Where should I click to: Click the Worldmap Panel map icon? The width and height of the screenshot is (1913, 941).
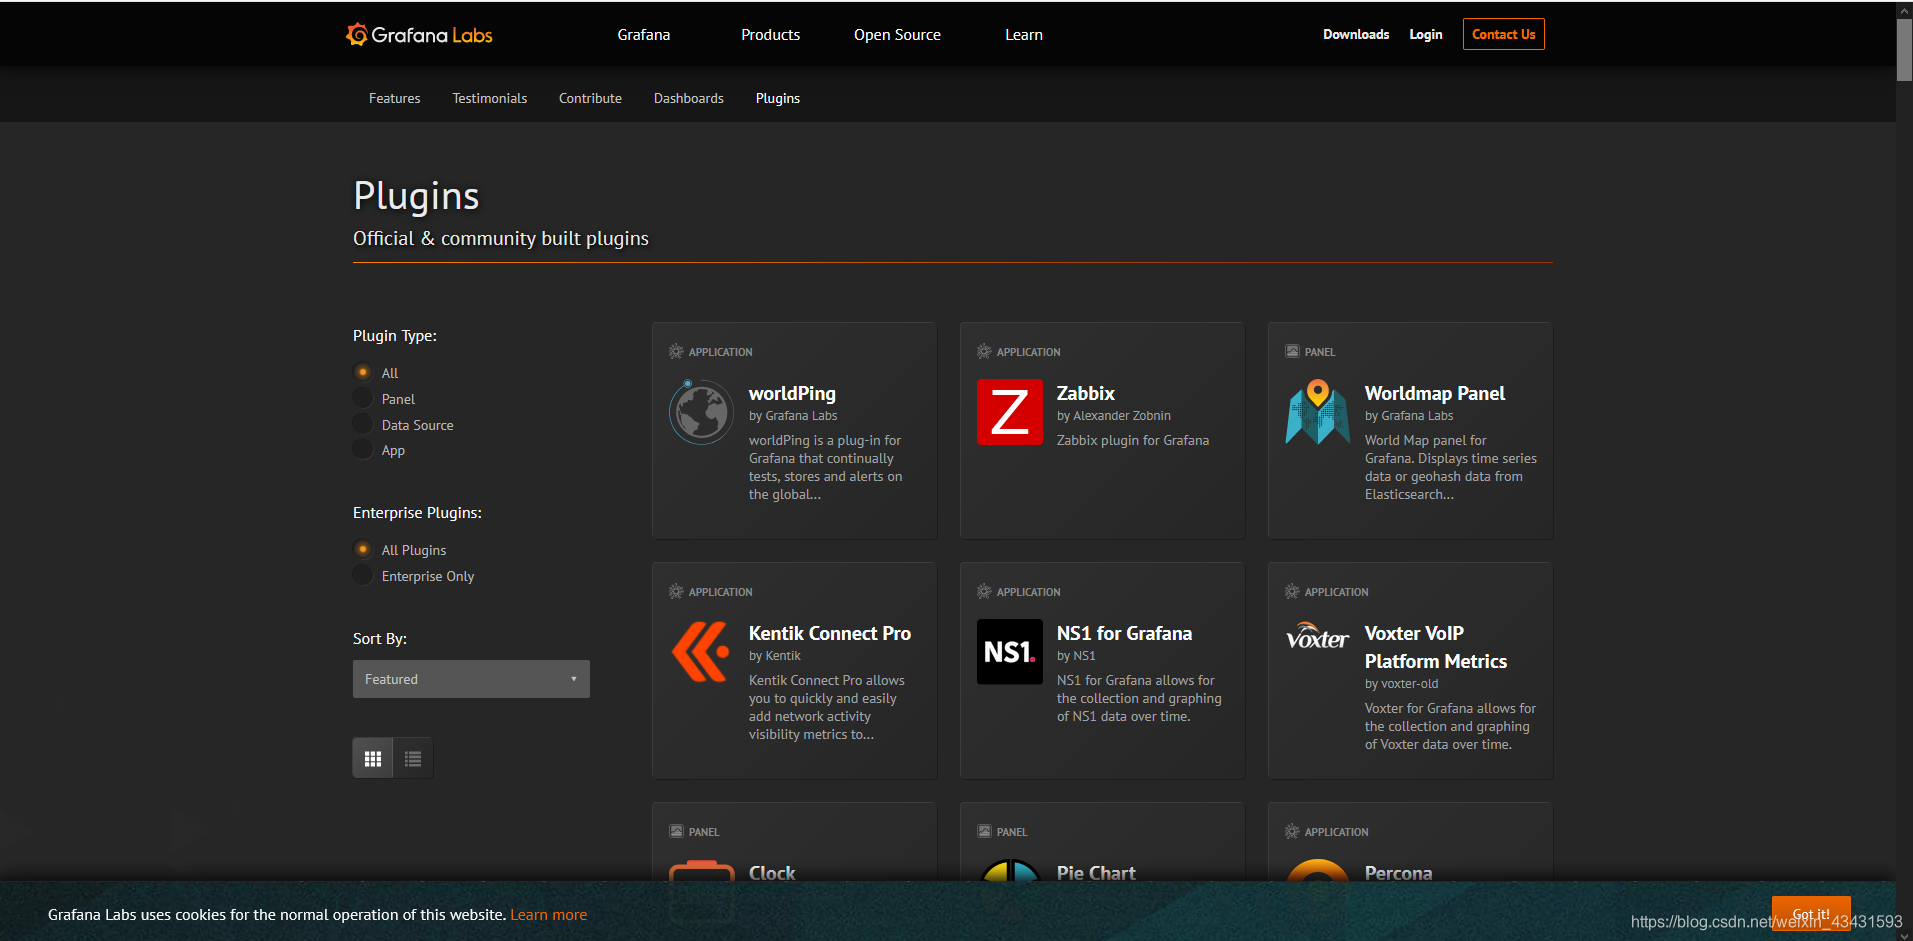click(x=1317, y=412)
